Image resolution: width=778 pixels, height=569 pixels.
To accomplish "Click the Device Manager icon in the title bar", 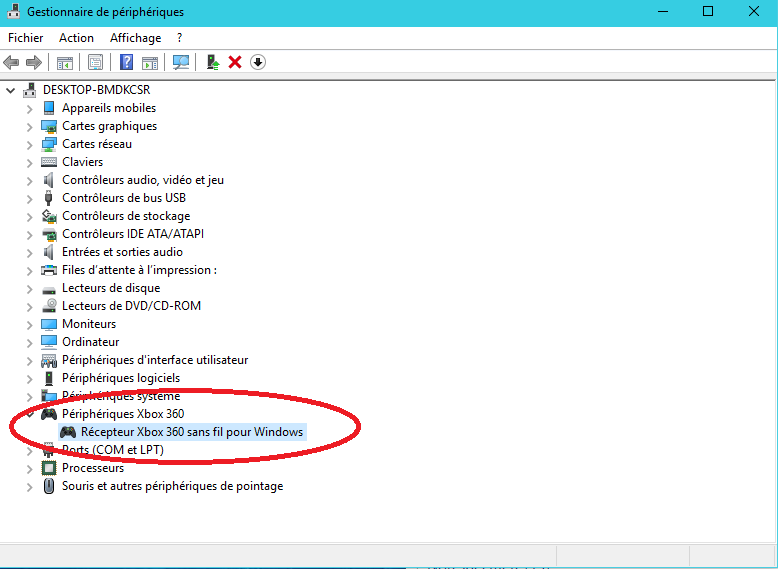I will [13, 11].
